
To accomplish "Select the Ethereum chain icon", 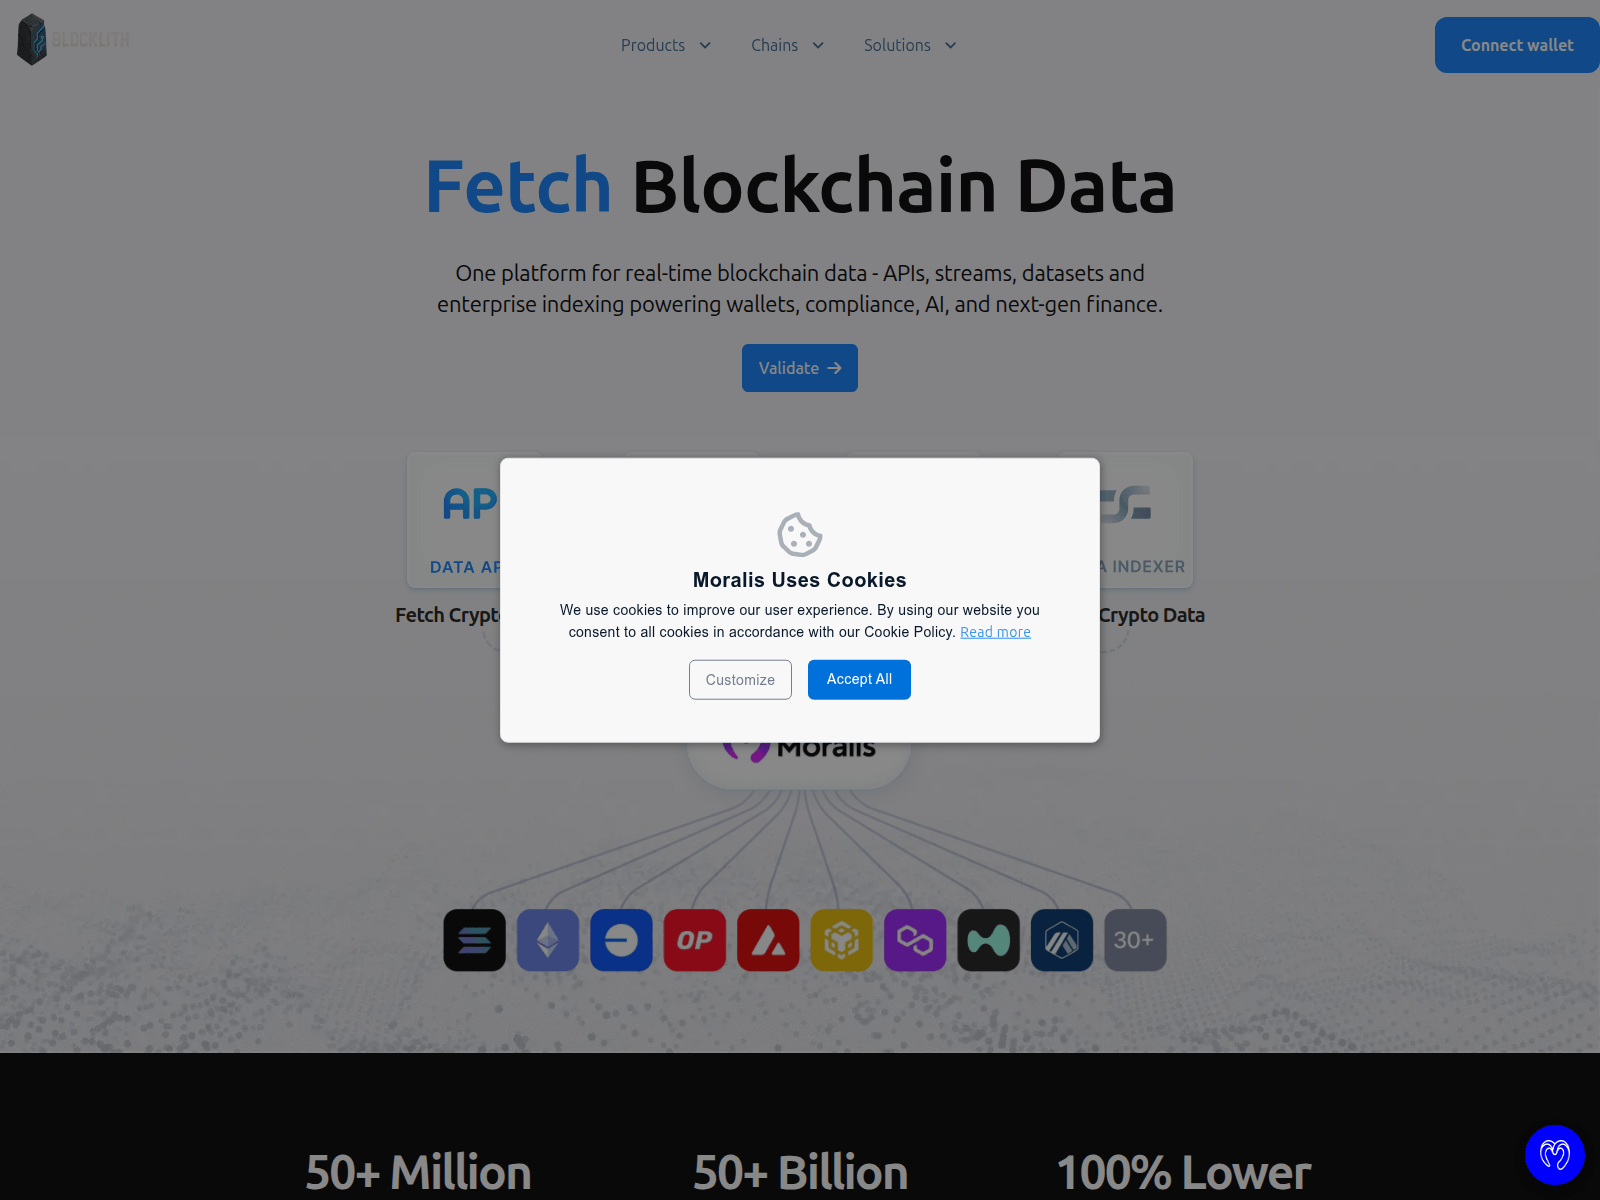I will pyautogui.click(x=548, y=940).
